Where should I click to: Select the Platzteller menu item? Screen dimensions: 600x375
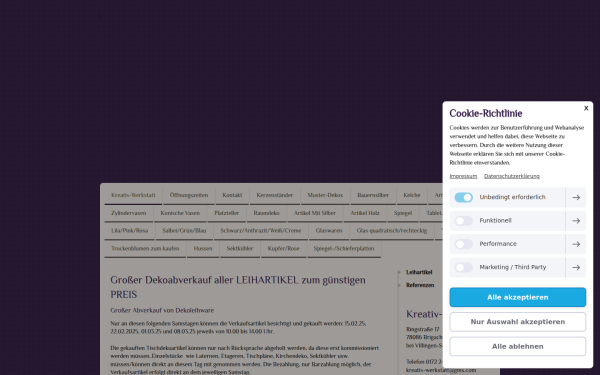coord(227,213)
